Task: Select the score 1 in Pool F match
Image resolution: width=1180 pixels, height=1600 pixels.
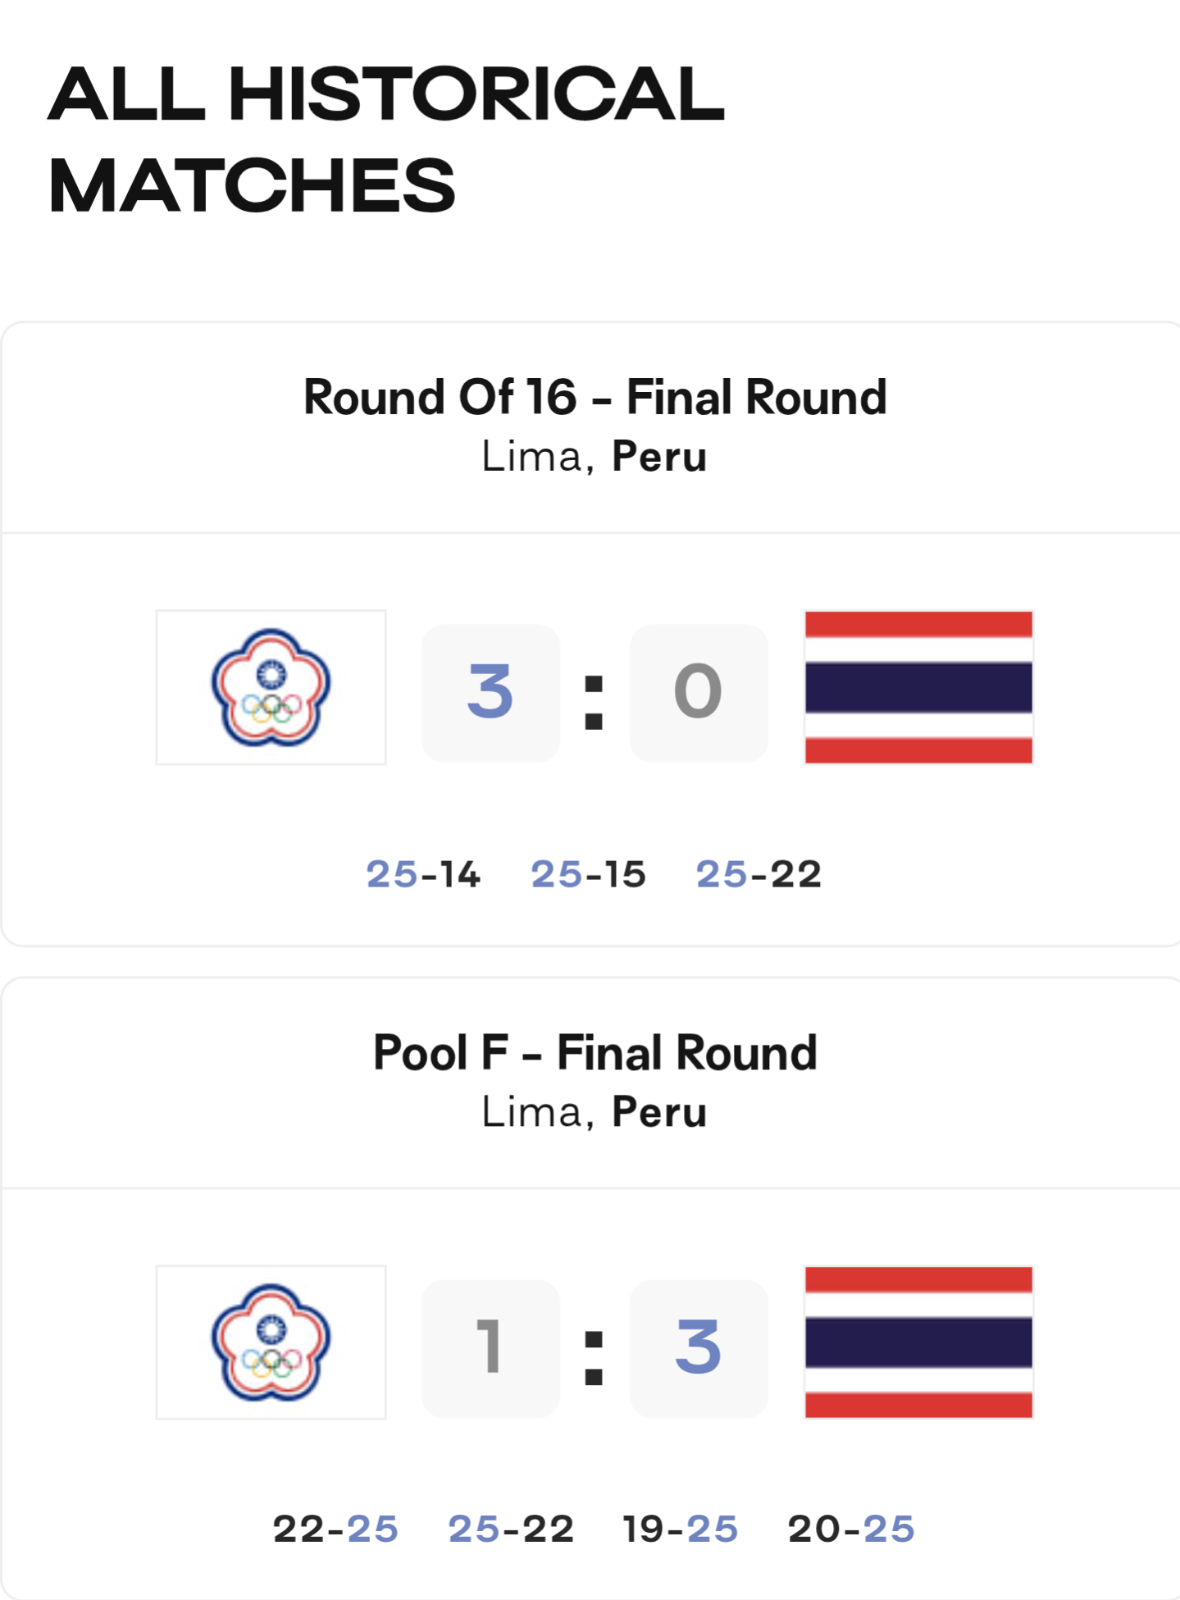Action: [491, 1348]
